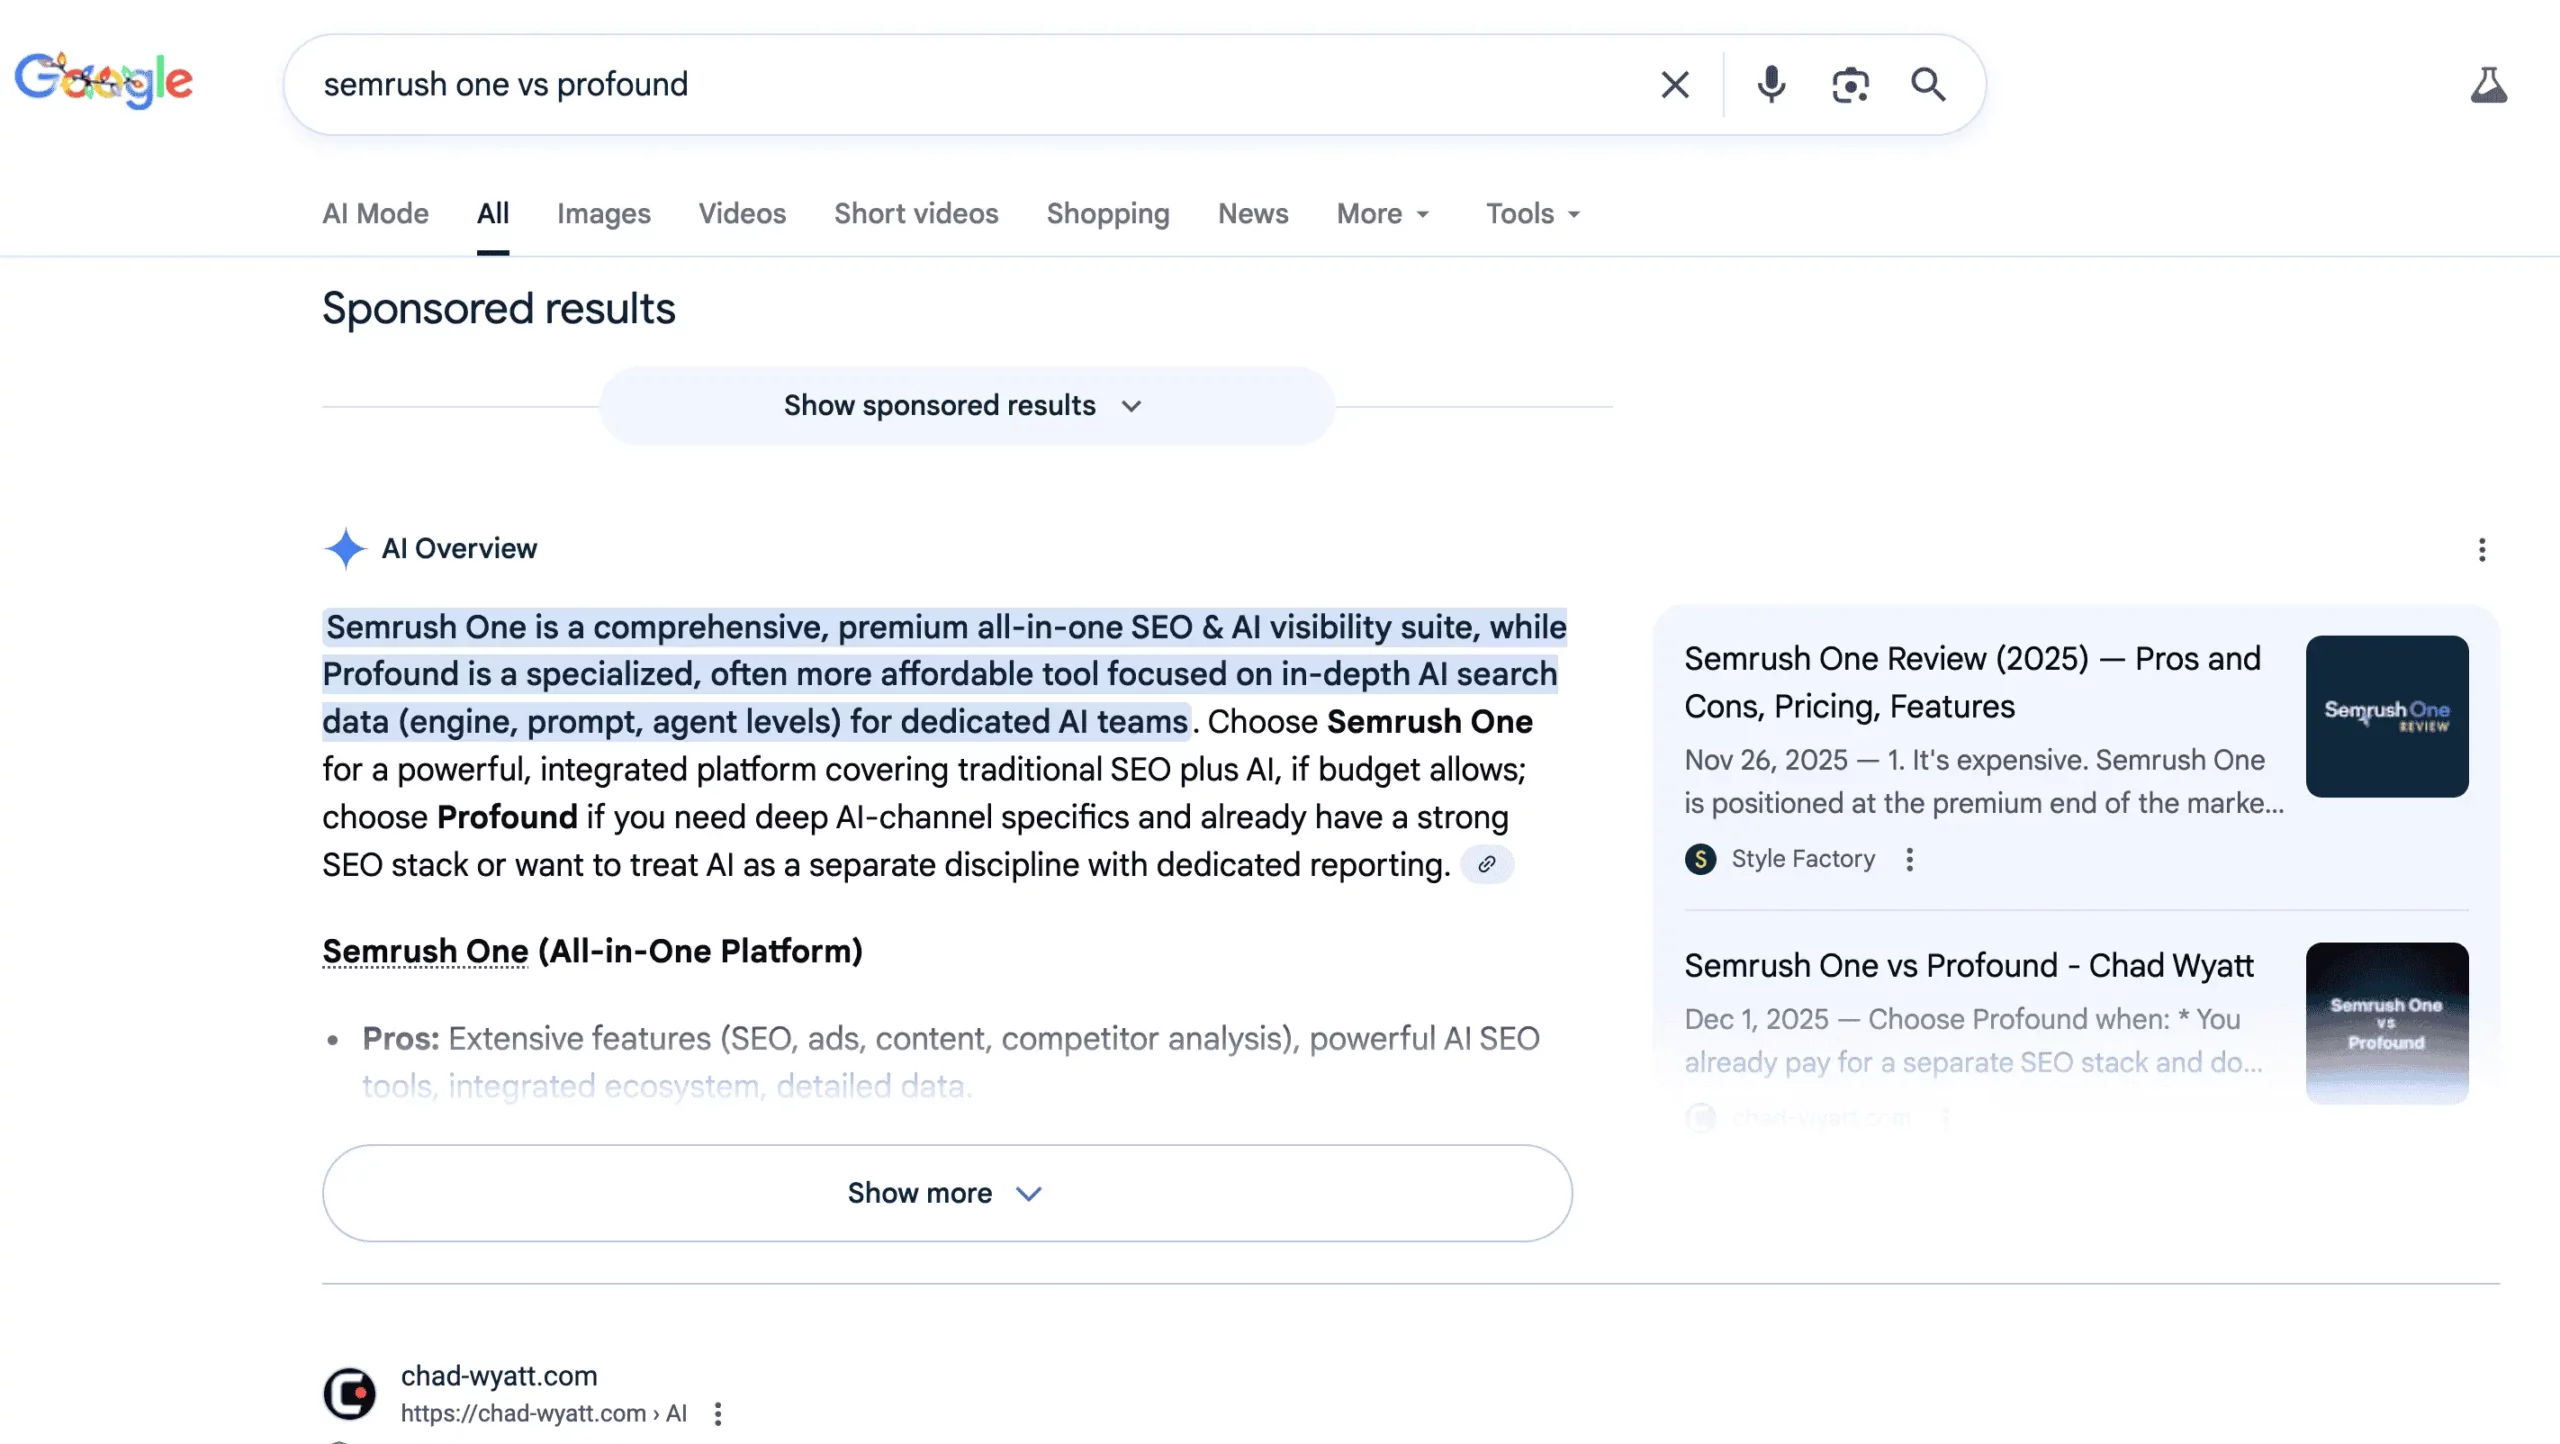Click the link chip after the AI summary
Image resolution: width=2560 pixels, height=1444 pixels.
[x=1487, y=864]
